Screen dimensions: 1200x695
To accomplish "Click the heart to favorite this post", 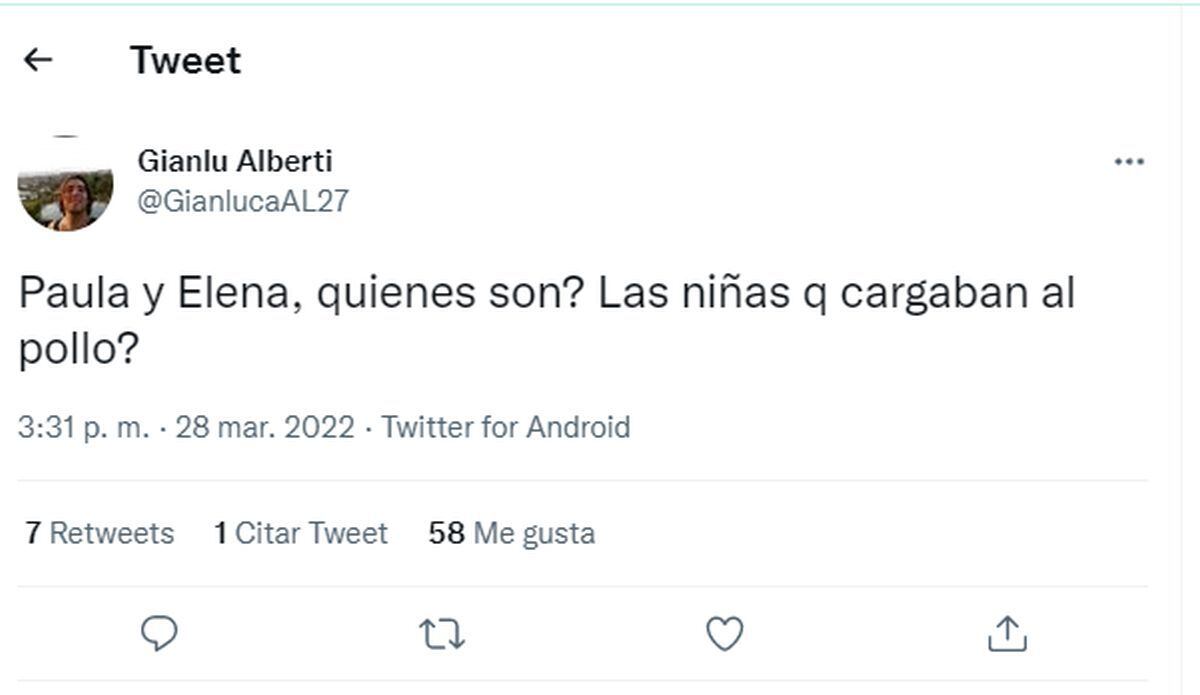I will tap(724, 632).
